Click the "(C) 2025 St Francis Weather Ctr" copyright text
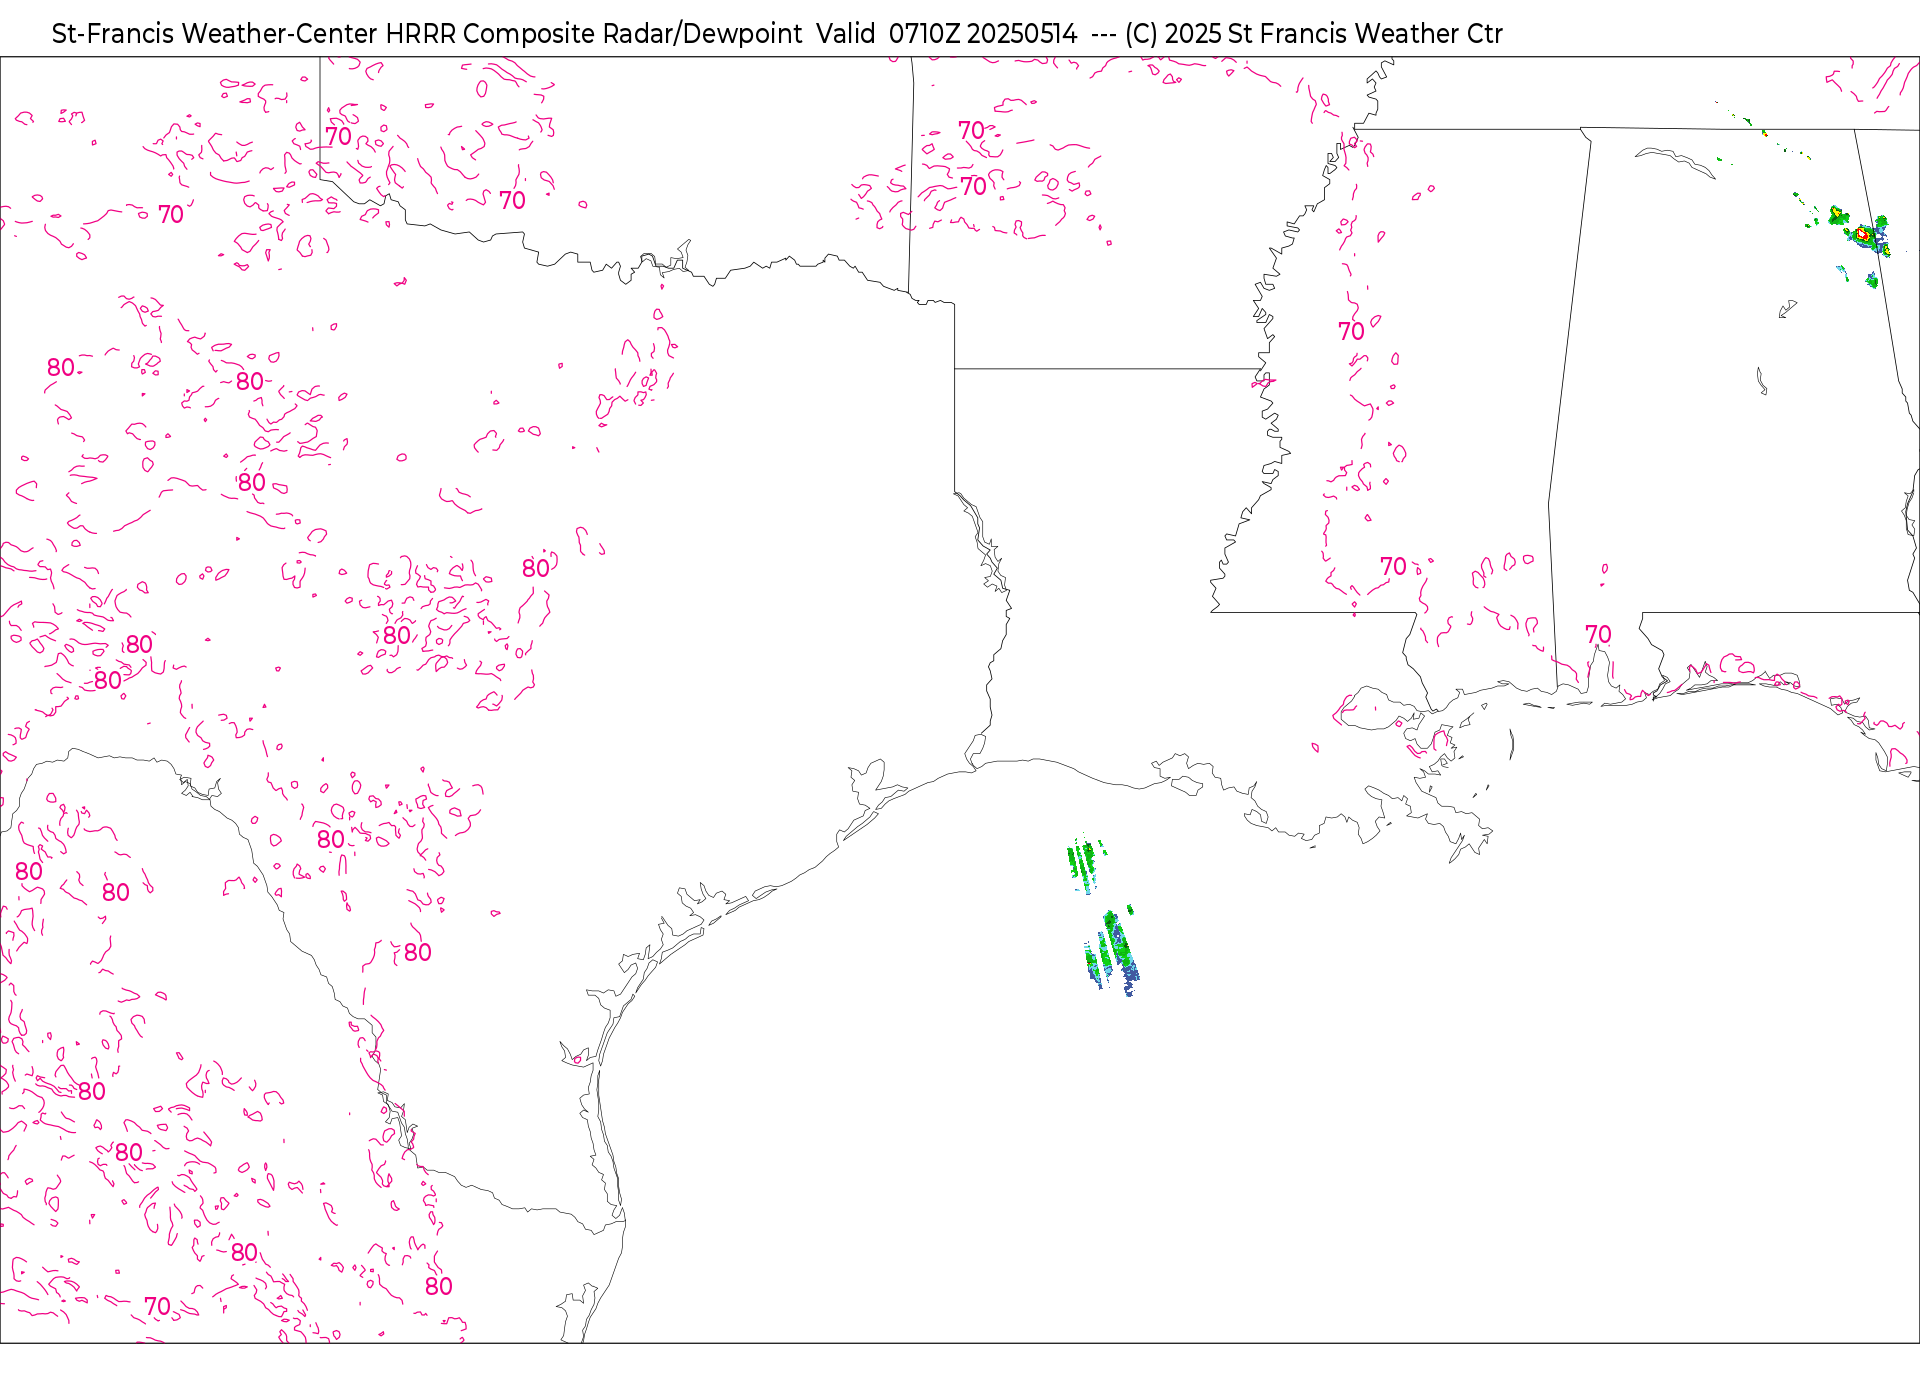 click(1313, 34)
